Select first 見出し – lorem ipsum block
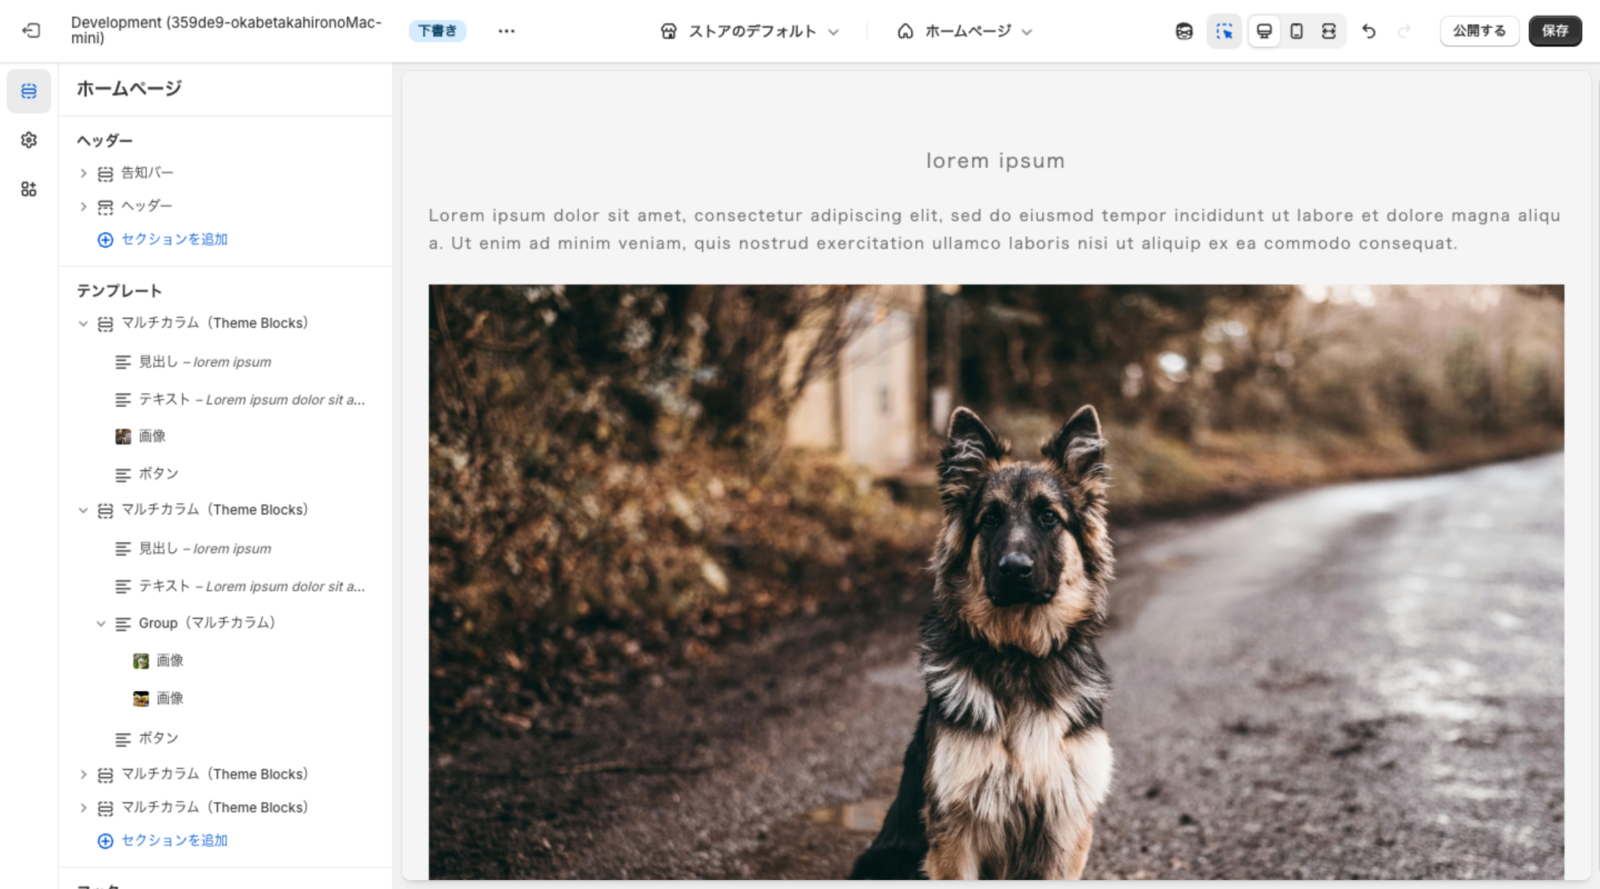The height and width of the screenshot is (889, 1600). [x=205, y=362]
